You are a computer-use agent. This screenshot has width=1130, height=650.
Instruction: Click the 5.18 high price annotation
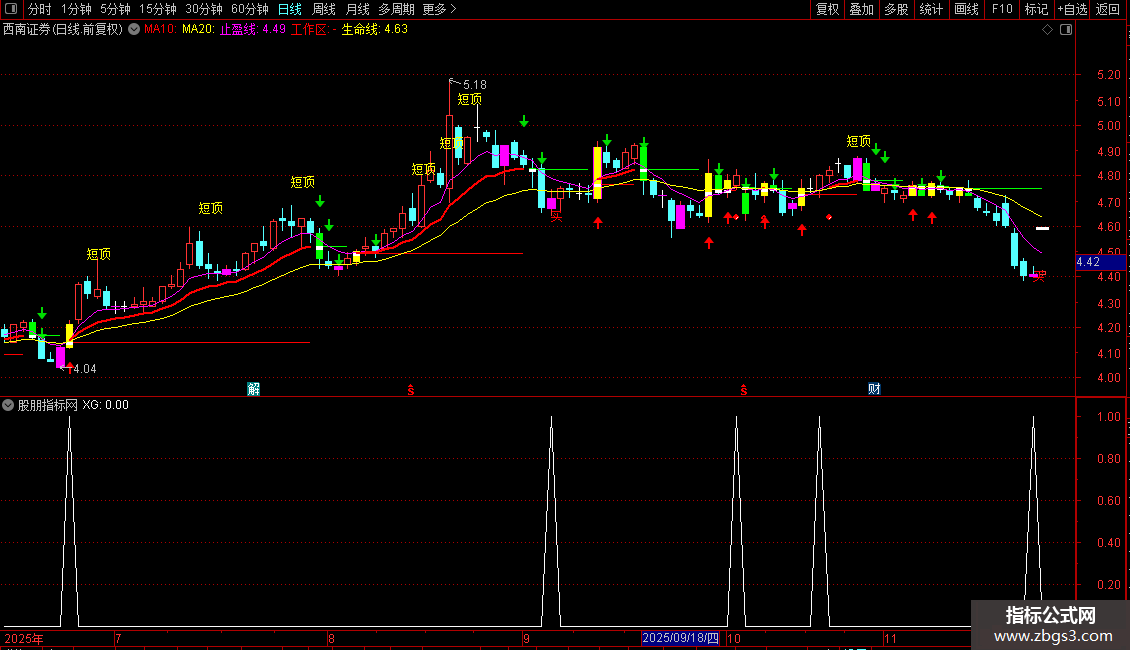[x=475, y=85]
